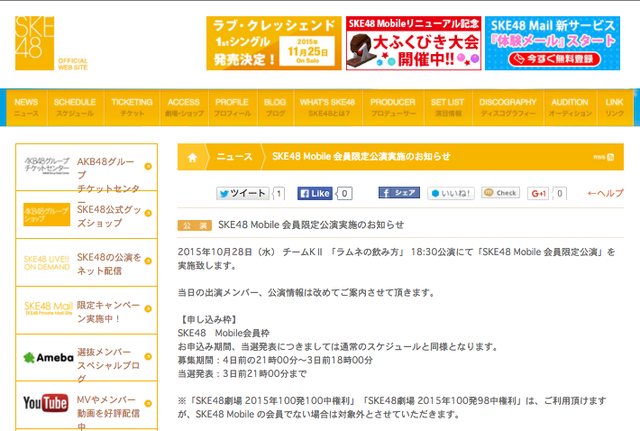This screenshot has width=640, height=431.
Task: Click the tweet count bubble showing 1
Action: 279,193
